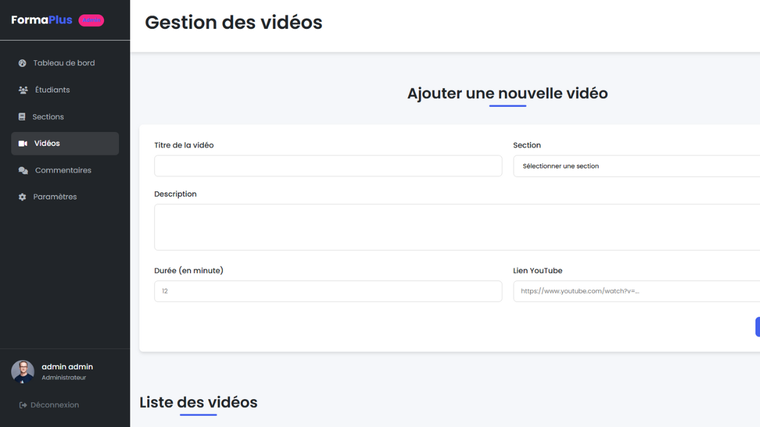
Task: Navigate to Commentaires in the sidebar
Action: coord(63,170)
